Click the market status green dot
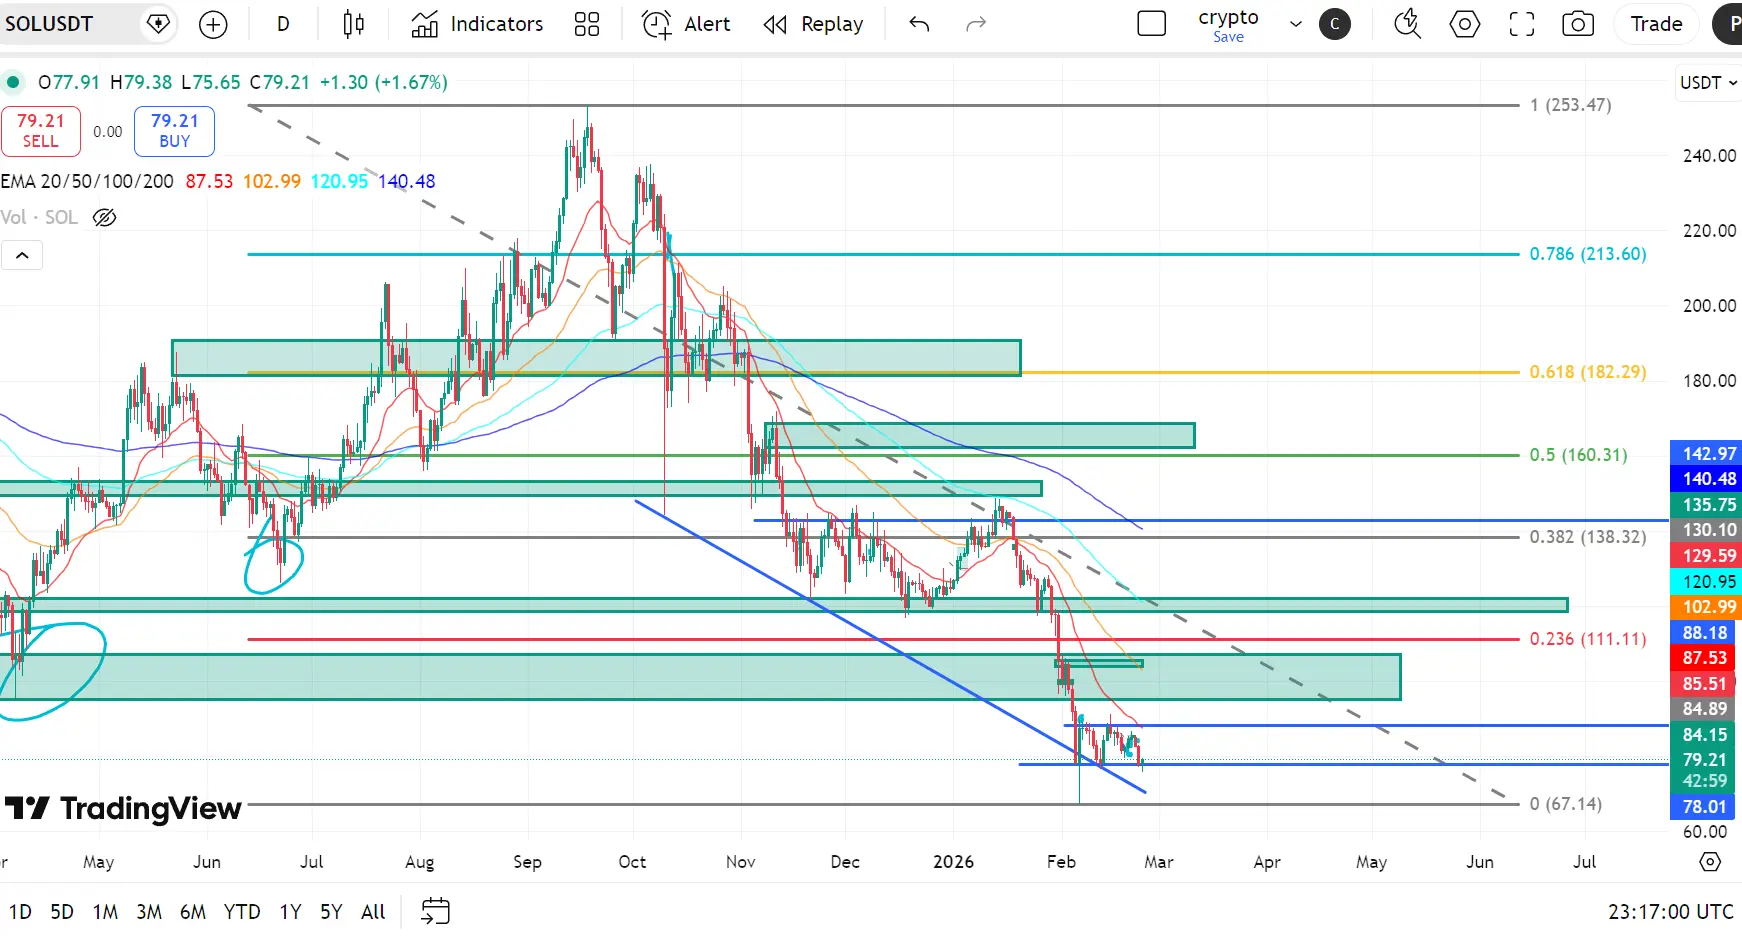Image resolution: width=1742 pixels, height=936 pixels. pyautogui.click(x=13, y=82)
